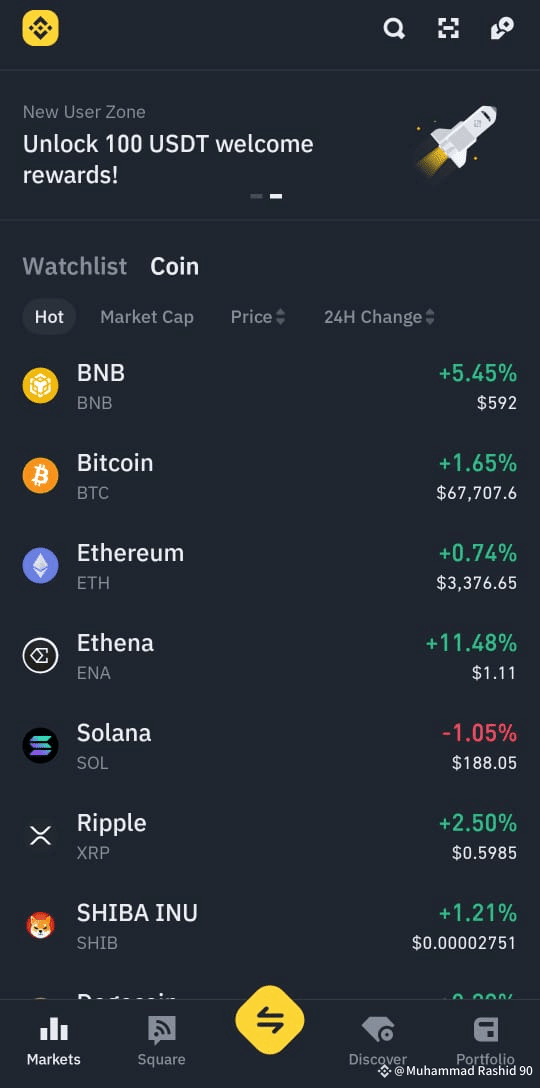Select the Hot filter chip
The width and height of the screenshot is (540, 1088).
49,317
